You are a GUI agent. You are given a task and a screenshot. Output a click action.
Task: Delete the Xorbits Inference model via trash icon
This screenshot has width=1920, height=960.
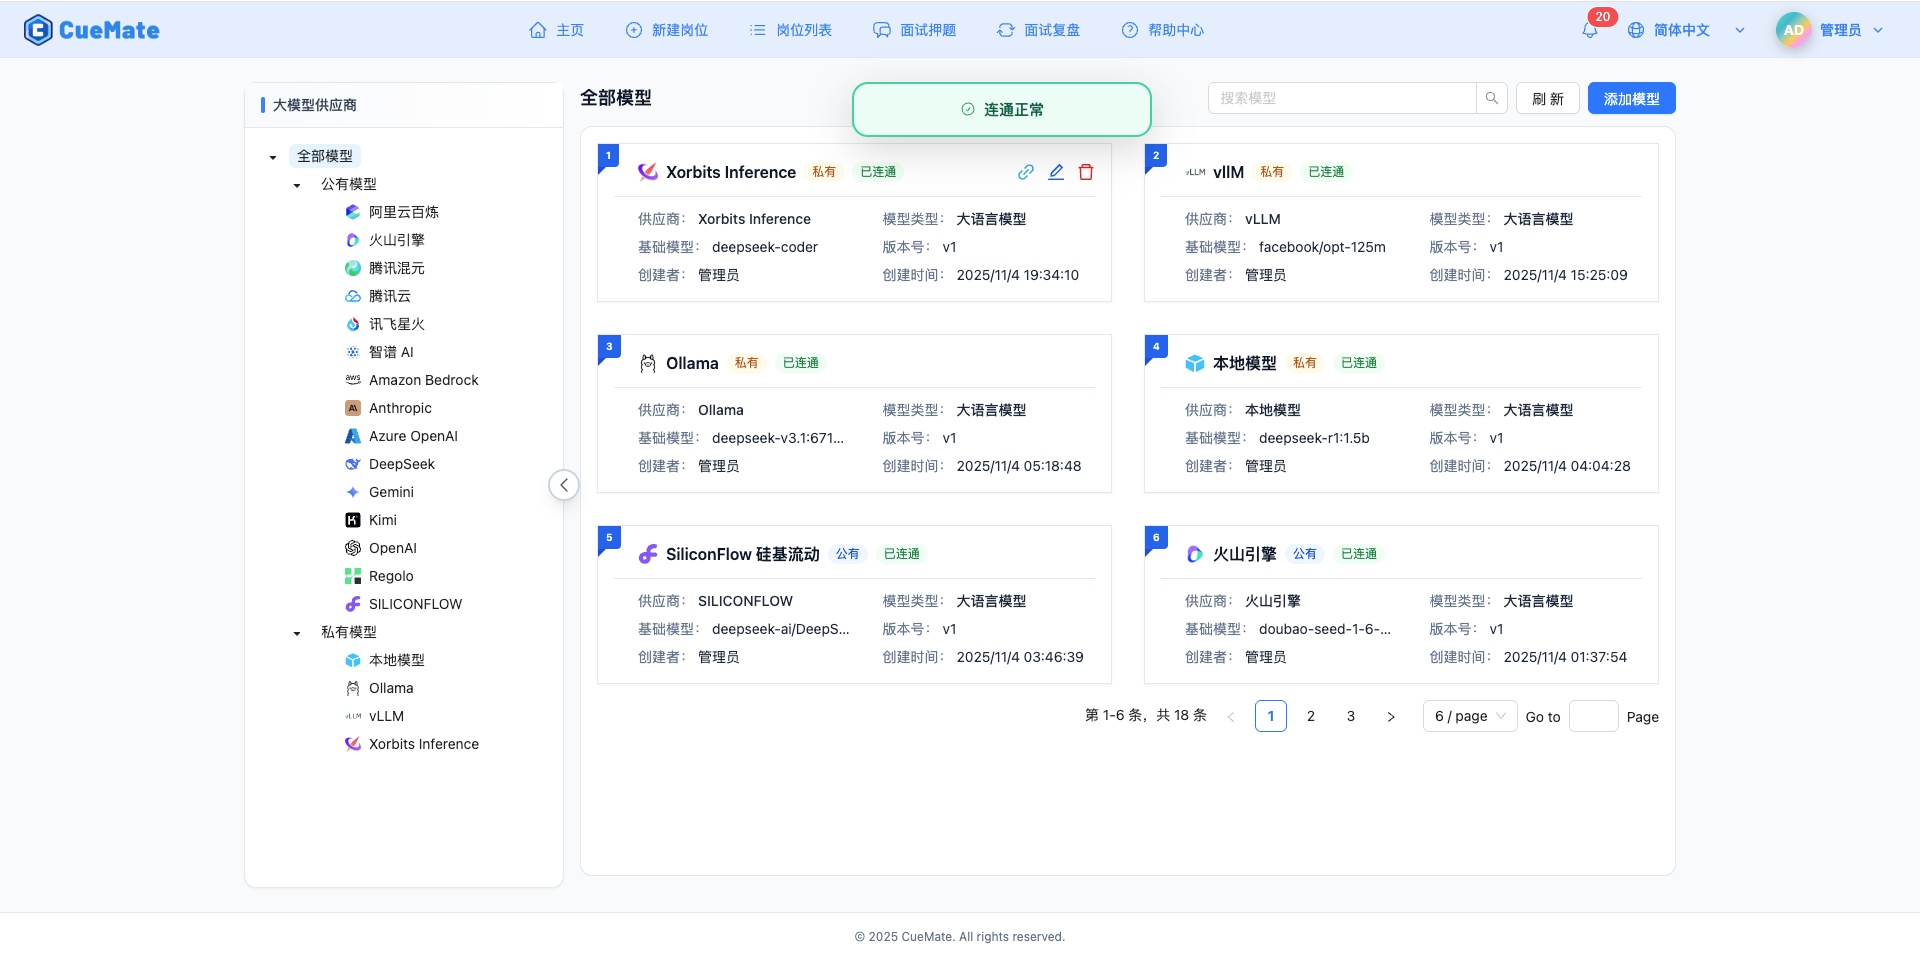point(1086,172)
